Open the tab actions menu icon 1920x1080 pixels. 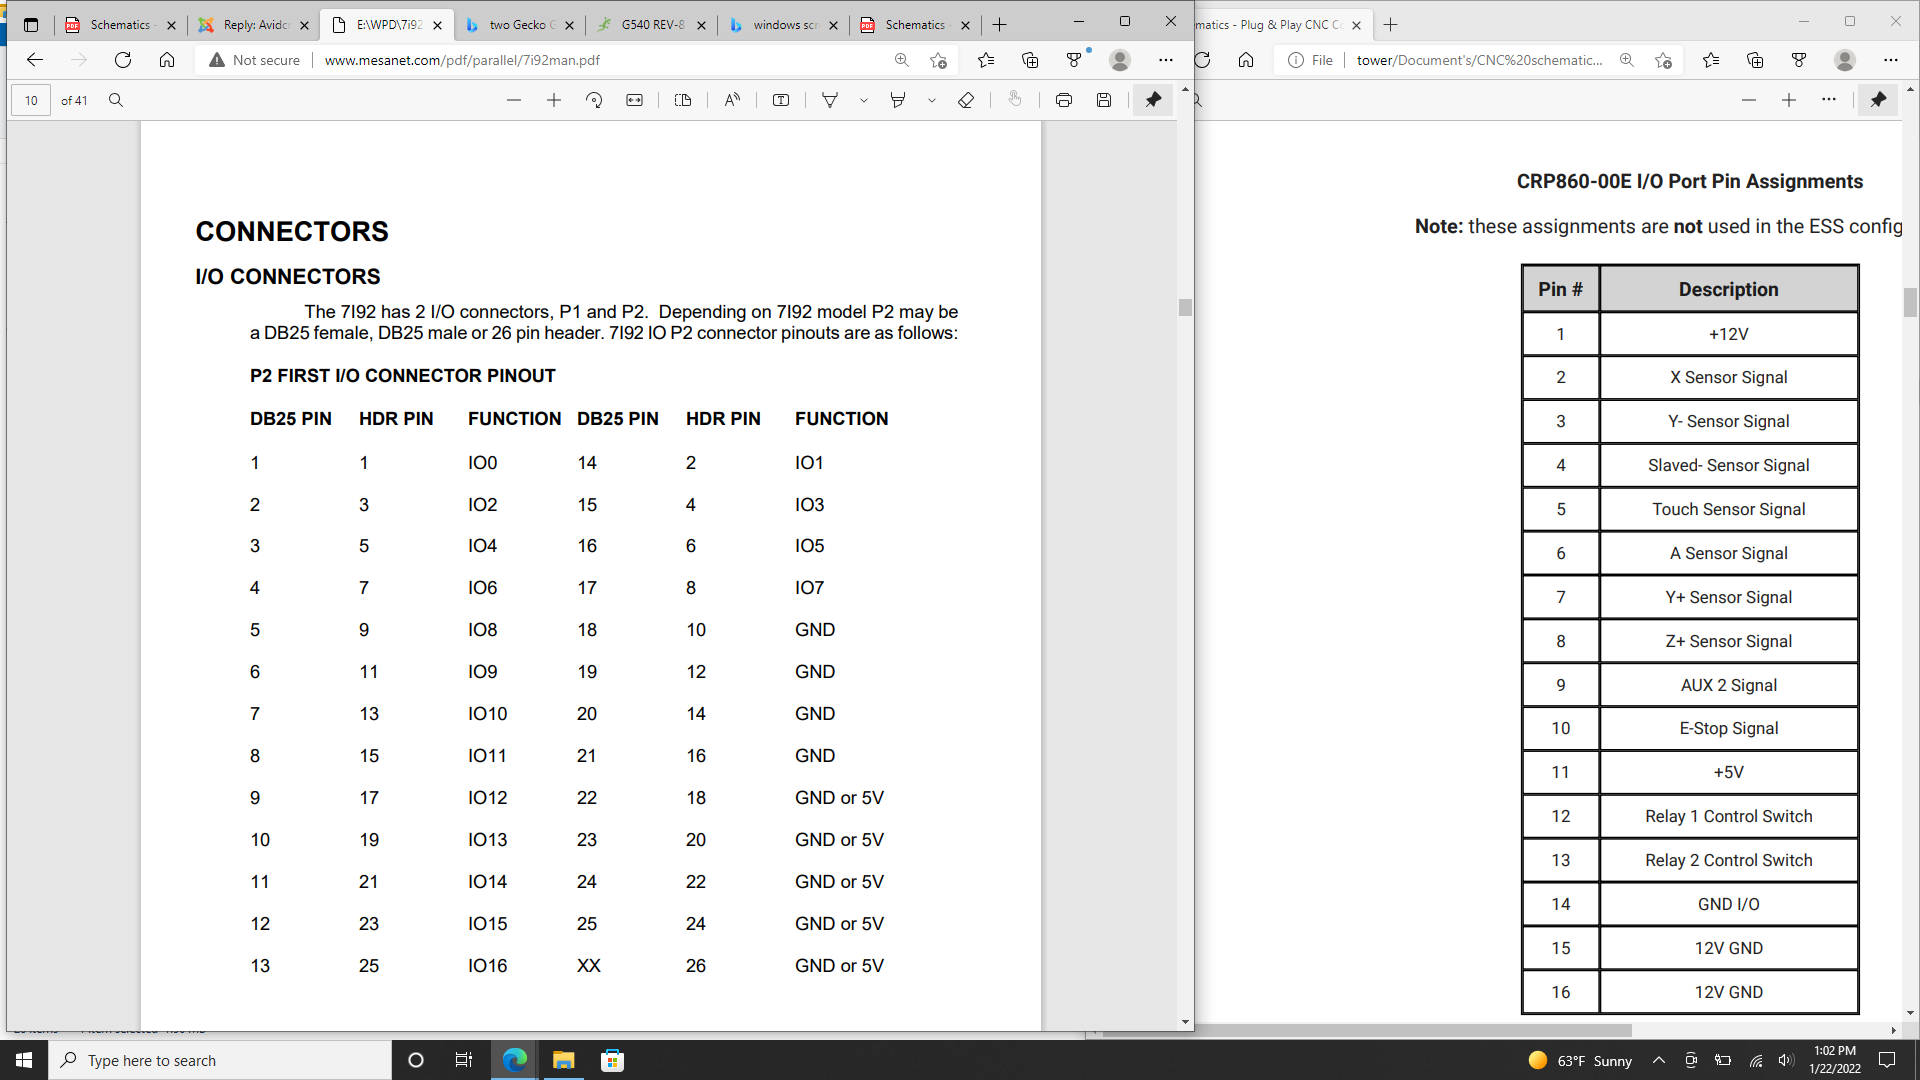click(31, 25)
